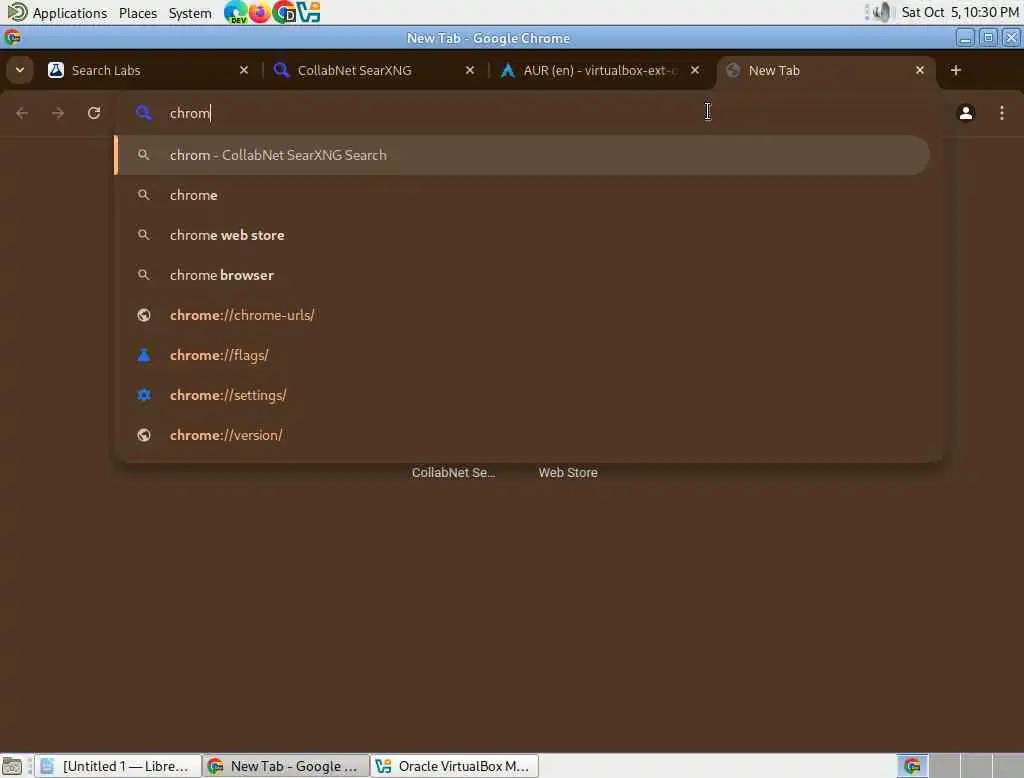The image size is (1024, 778).
Task: Close the New Tab tab
Action: click(x=920, y=70)
